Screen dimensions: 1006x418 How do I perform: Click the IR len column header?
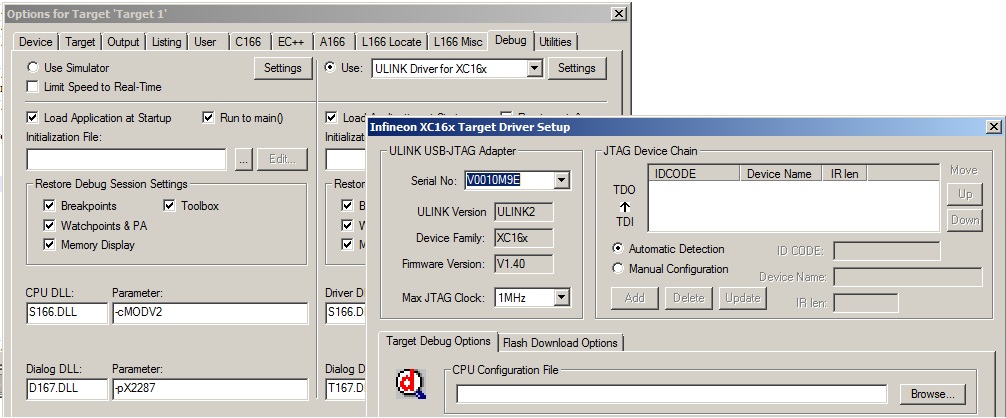(x=845, y=174)
